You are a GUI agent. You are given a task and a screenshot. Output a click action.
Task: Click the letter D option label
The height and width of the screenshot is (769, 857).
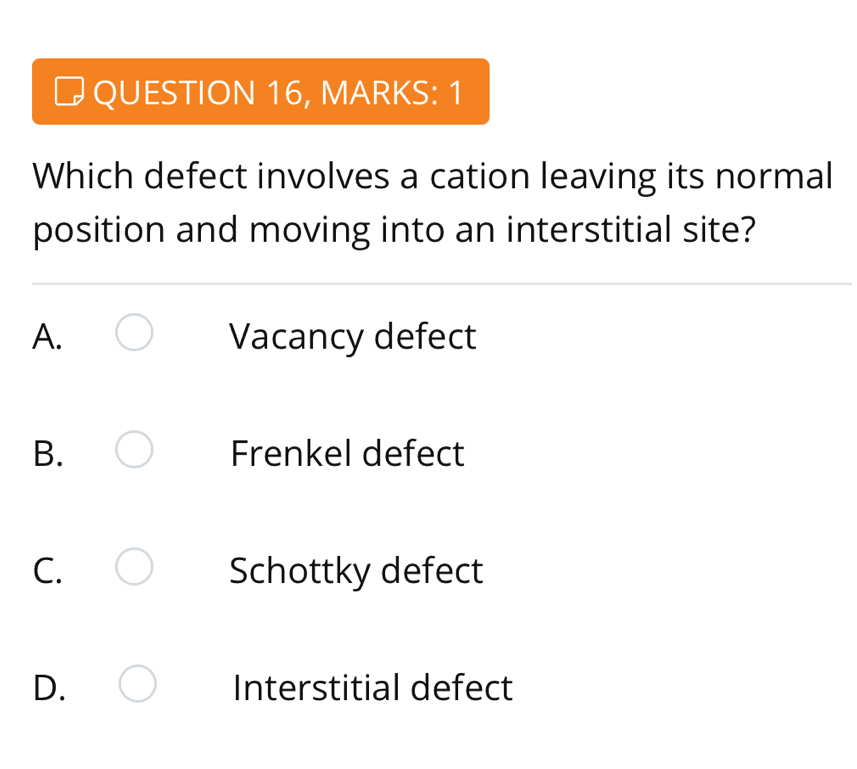[49, 688]
